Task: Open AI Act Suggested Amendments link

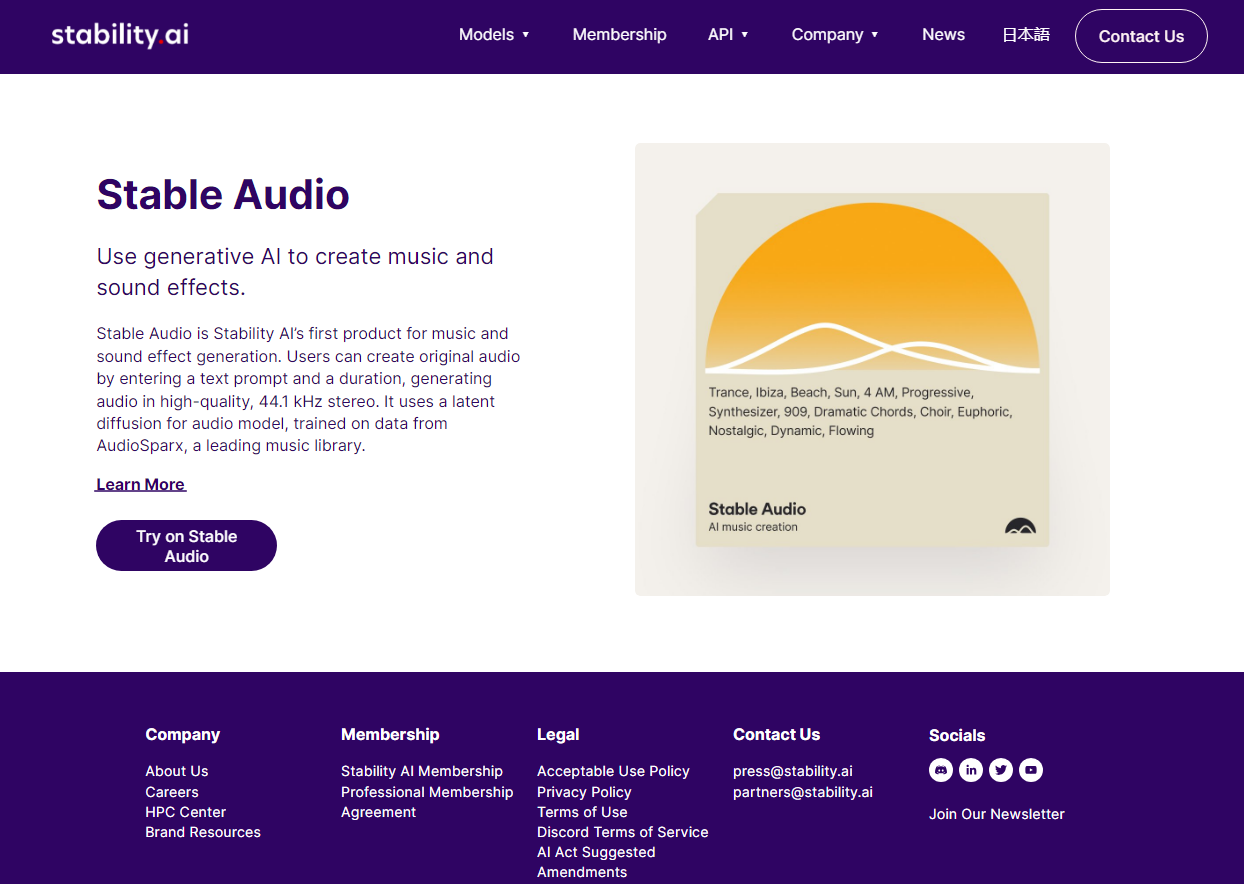Action: point(596,862)
